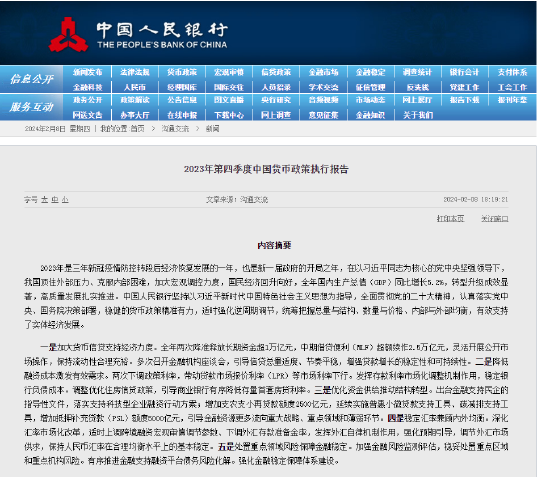
Task: Select 政策解读 menu item
Action: [x=135, y=100]
